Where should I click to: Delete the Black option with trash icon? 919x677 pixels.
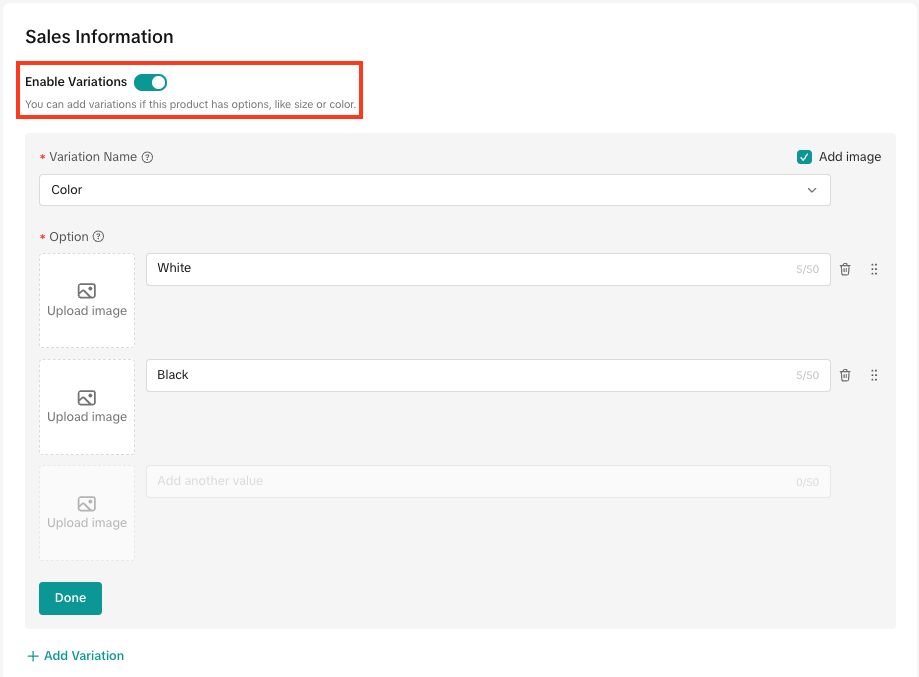point(845,375)
